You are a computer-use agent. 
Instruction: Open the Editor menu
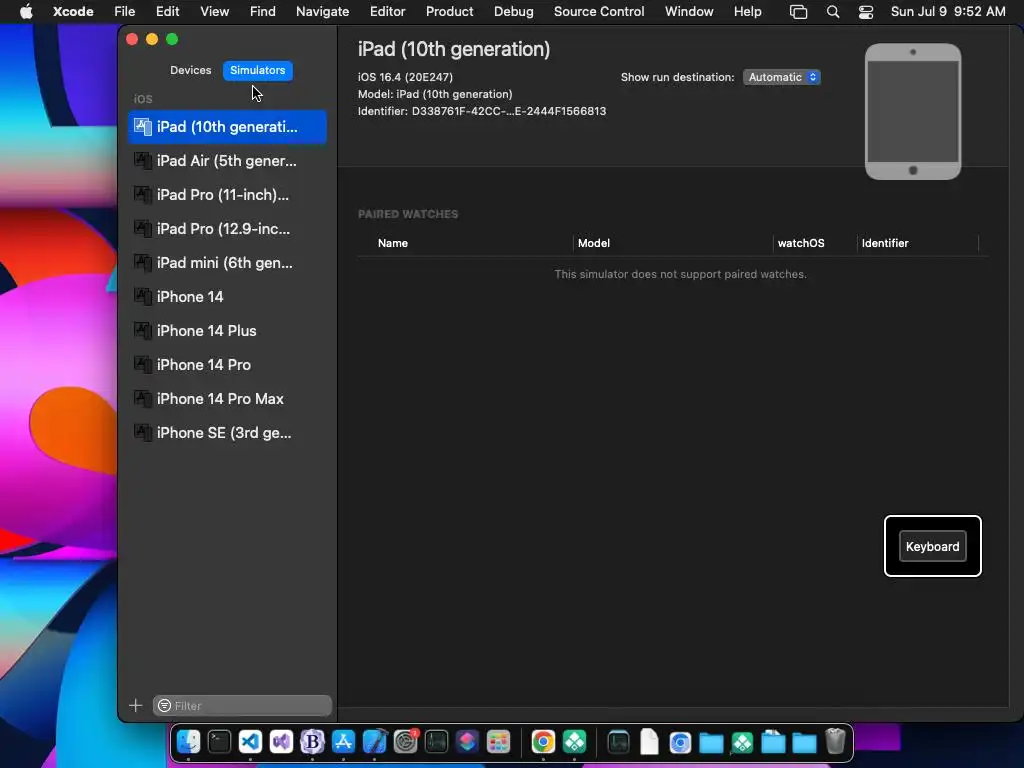387,12
